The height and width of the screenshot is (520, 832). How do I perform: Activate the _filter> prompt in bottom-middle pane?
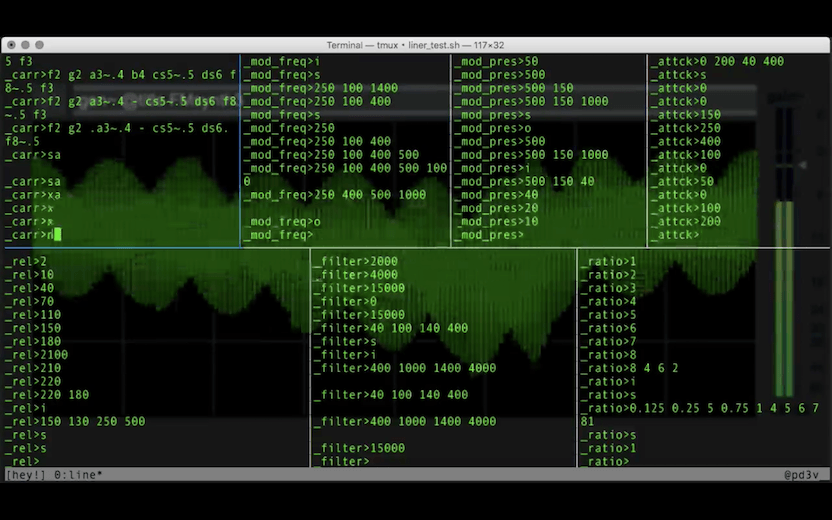[x=342, y=461]
